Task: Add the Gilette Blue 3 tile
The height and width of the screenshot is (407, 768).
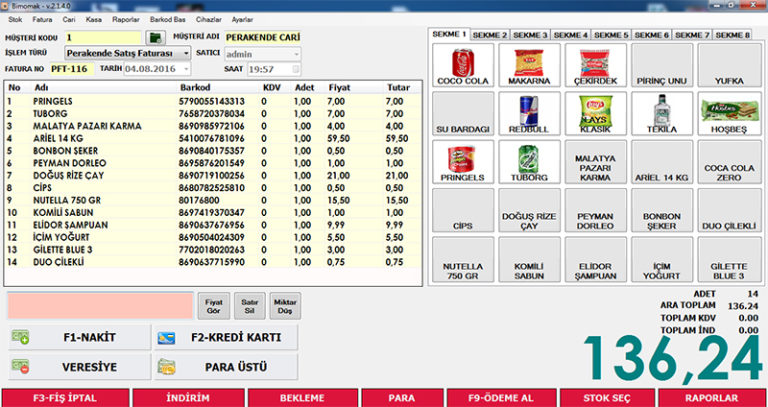Action: [729, 260]
